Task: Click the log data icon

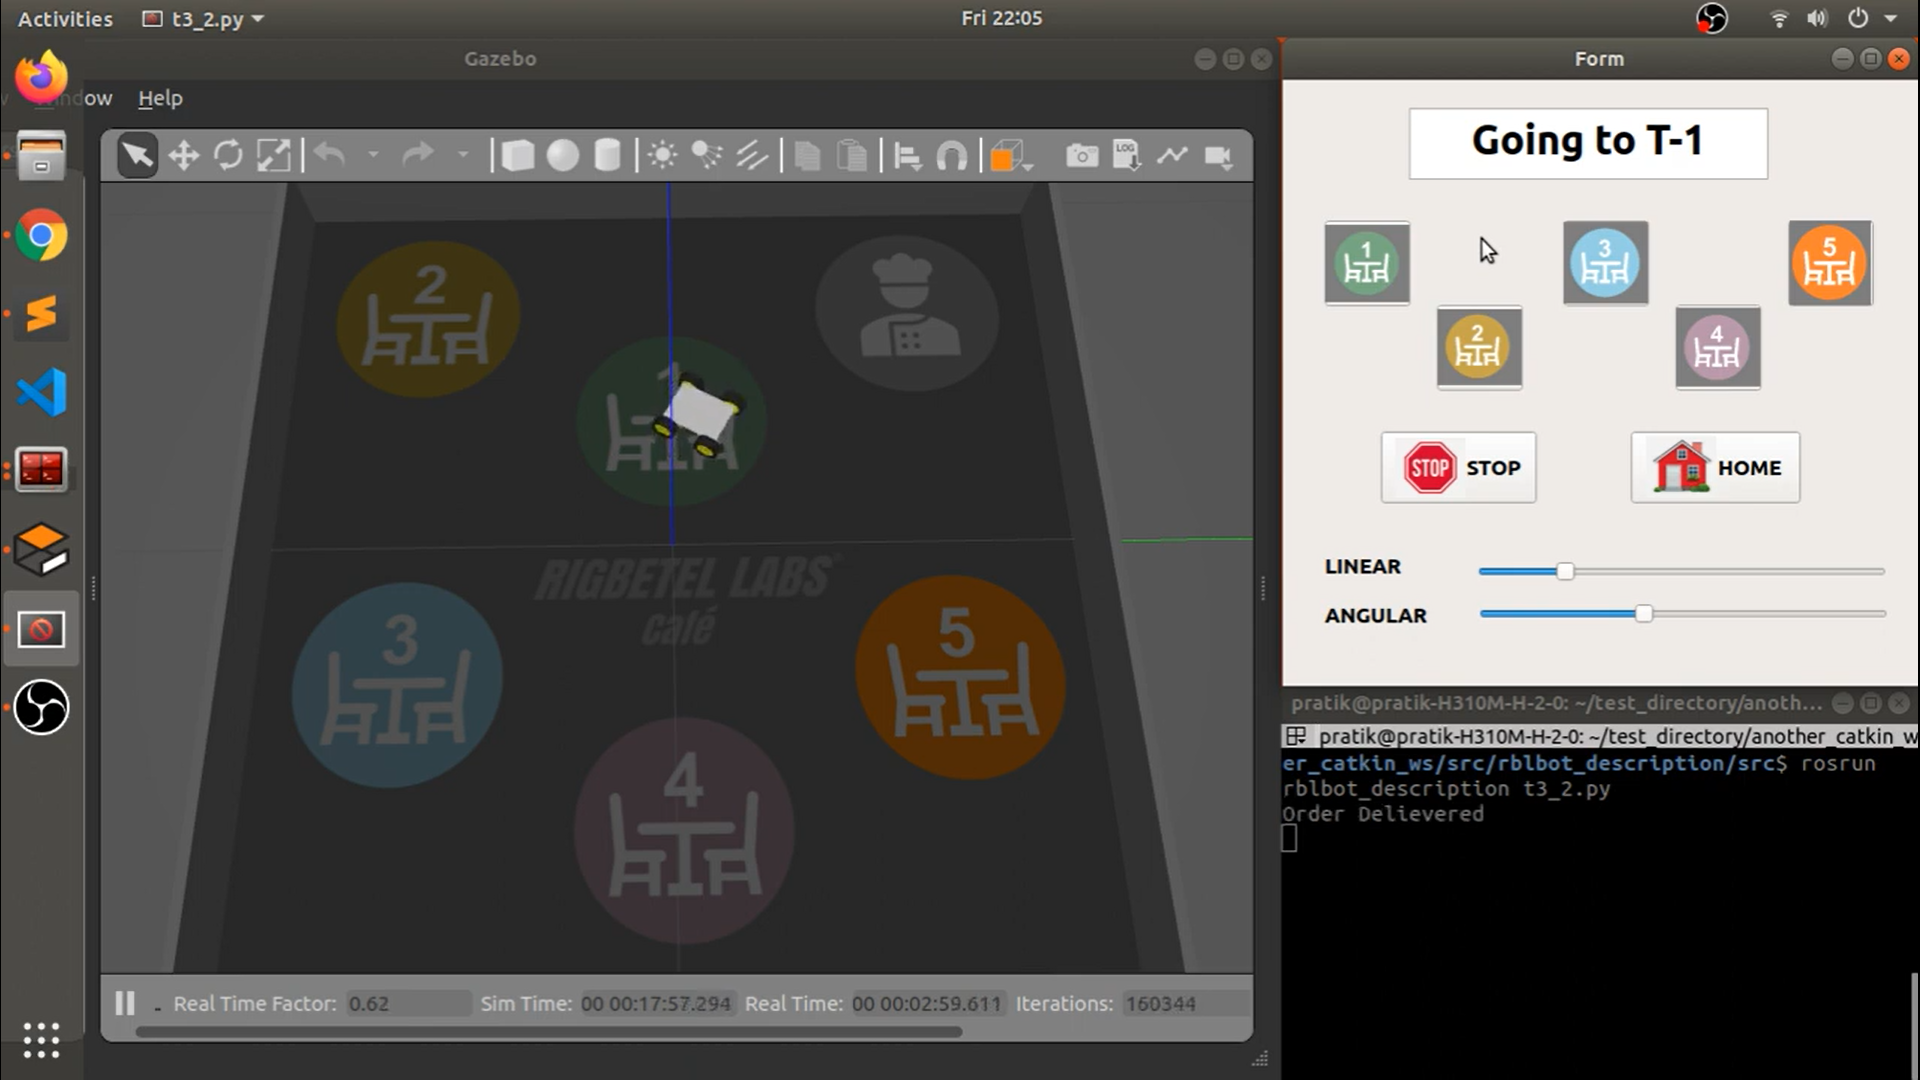Action: 1126,156
